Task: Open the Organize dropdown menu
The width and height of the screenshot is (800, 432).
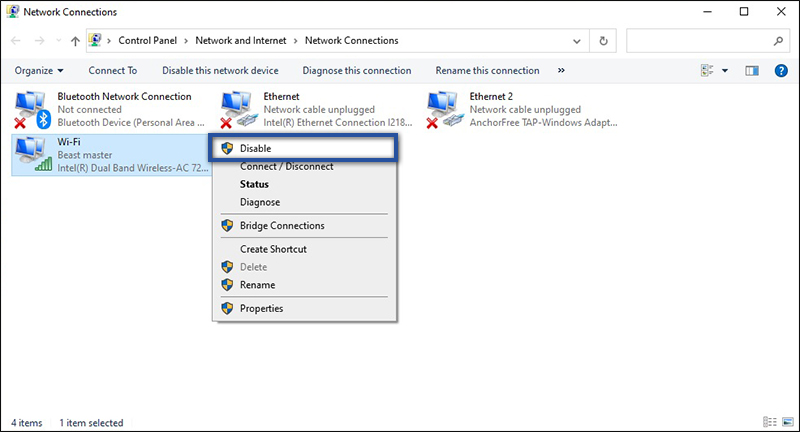Action: click(x=39, y=70)
